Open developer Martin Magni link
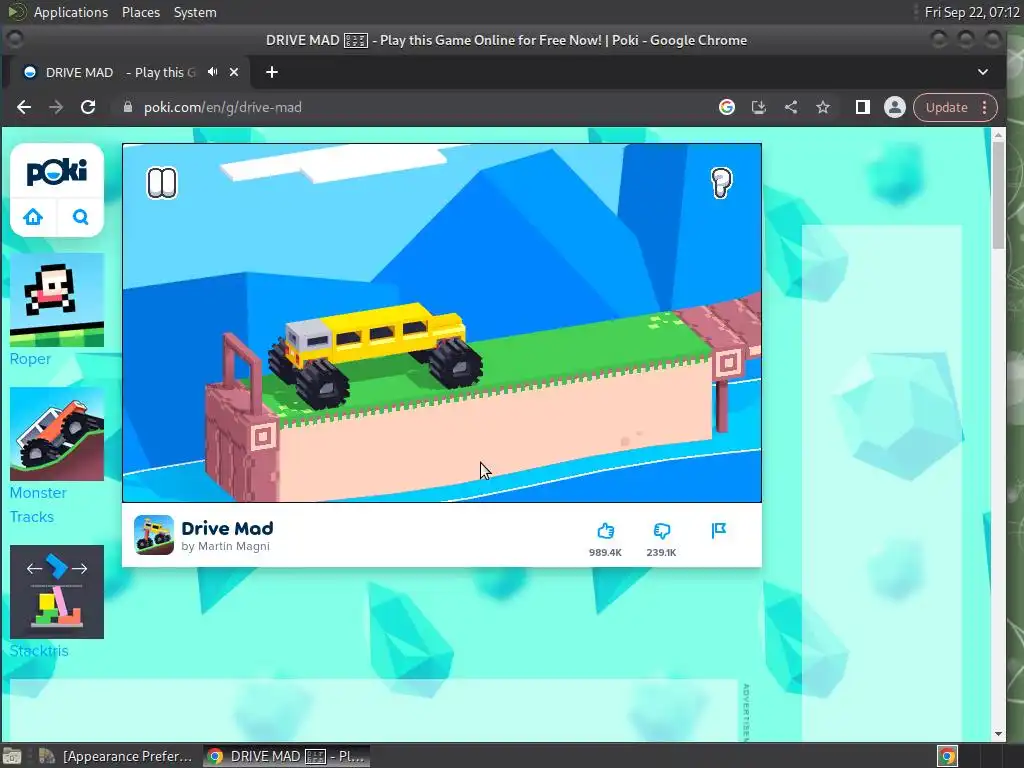The height and width of the screenshot is (768, 1024). click(225, 547)
